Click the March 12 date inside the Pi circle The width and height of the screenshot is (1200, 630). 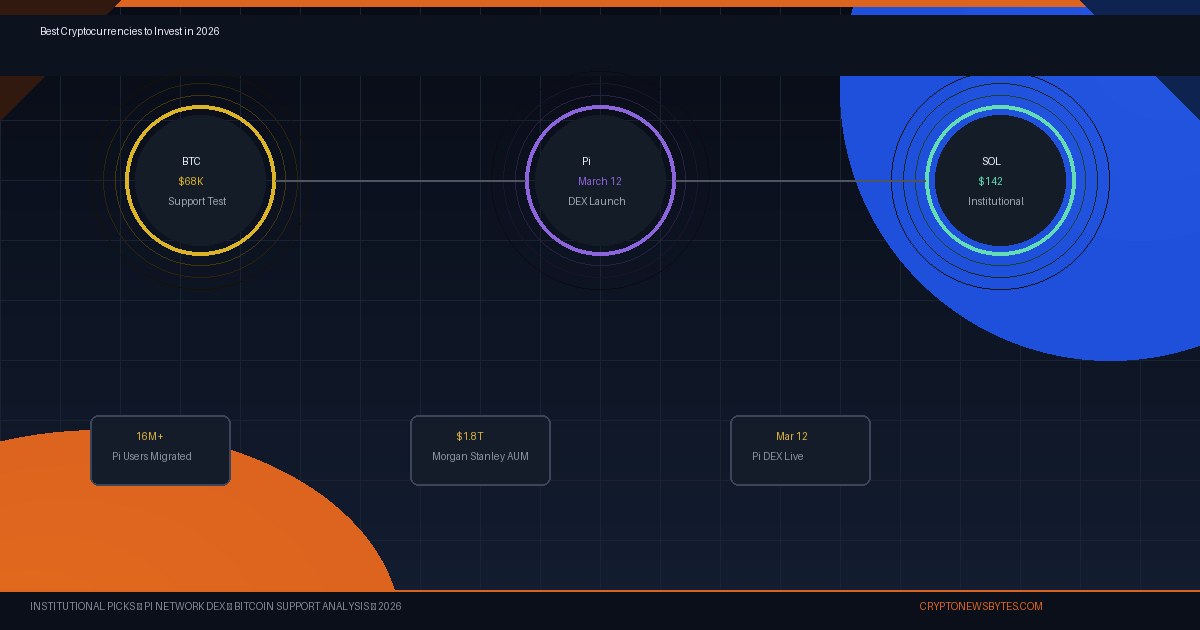point(600,181)
